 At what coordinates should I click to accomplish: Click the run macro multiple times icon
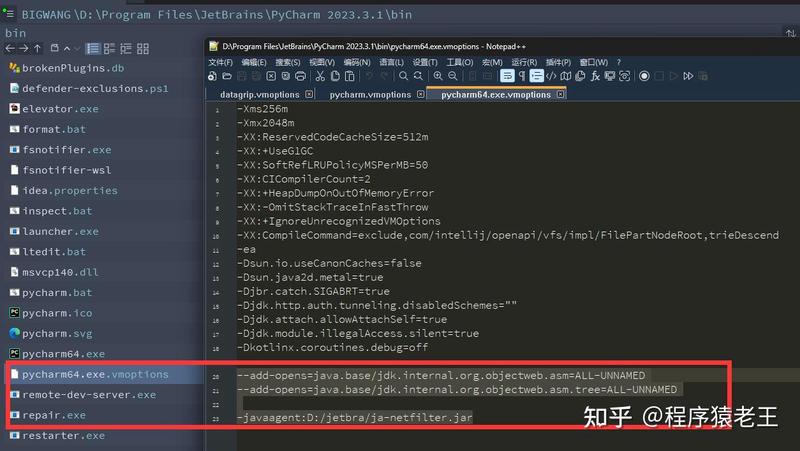[x=688, y=76]
